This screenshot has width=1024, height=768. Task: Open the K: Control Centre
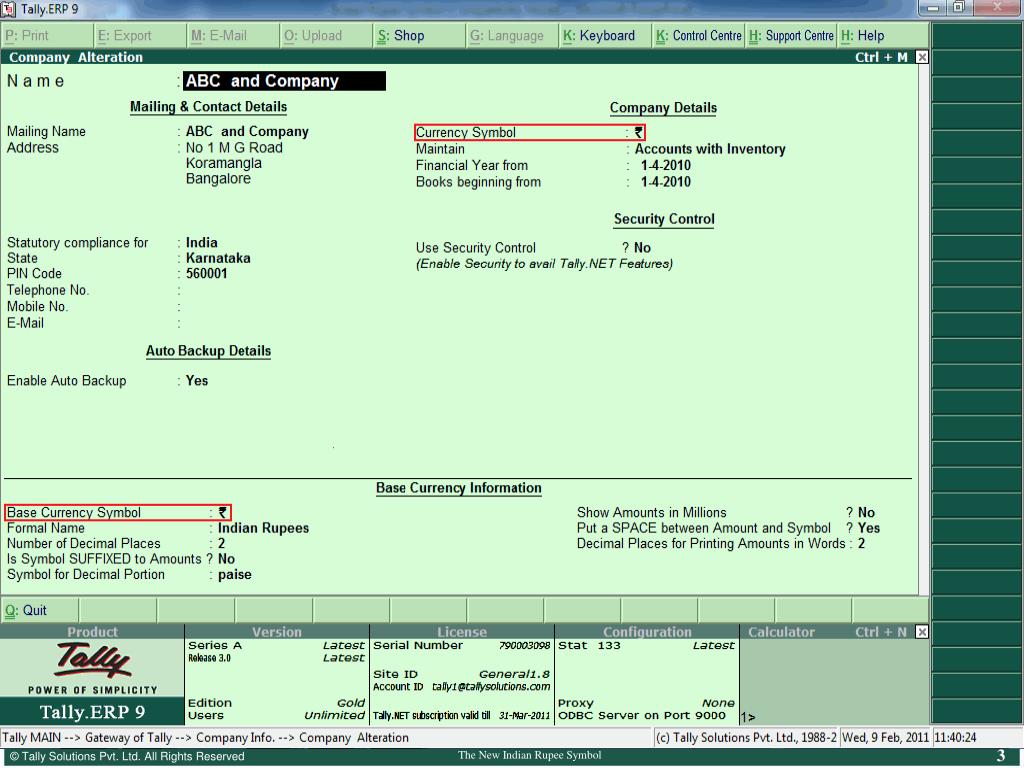(698, 36)
